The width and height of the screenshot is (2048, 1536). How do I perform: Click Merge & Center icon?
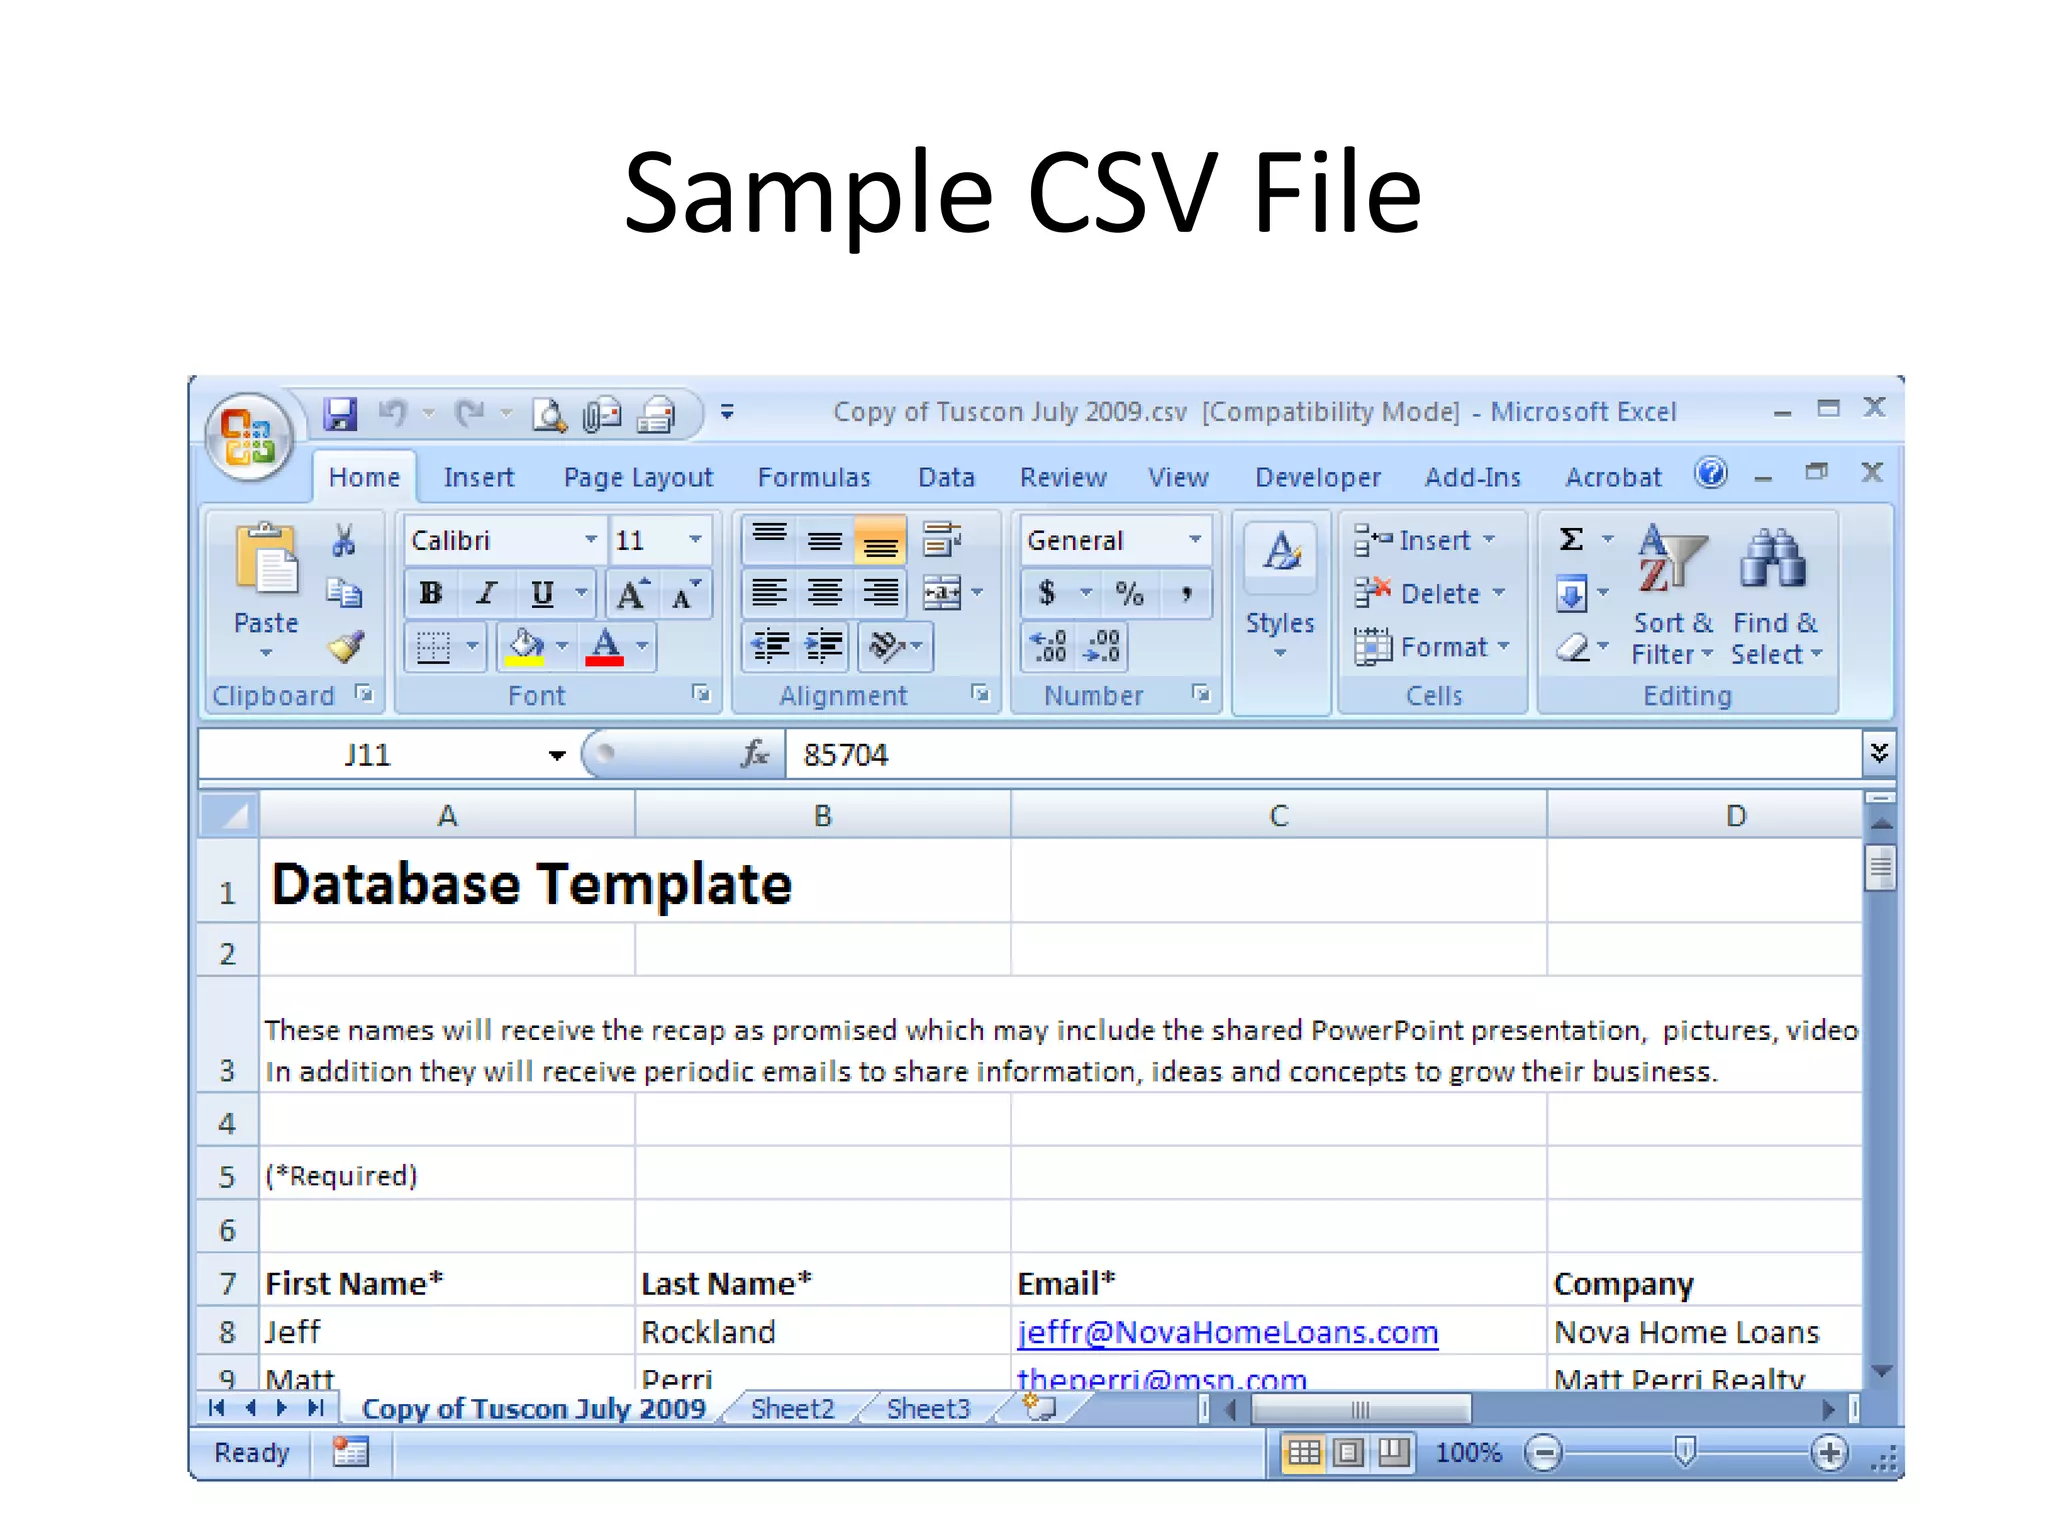[x=942, y=593]
